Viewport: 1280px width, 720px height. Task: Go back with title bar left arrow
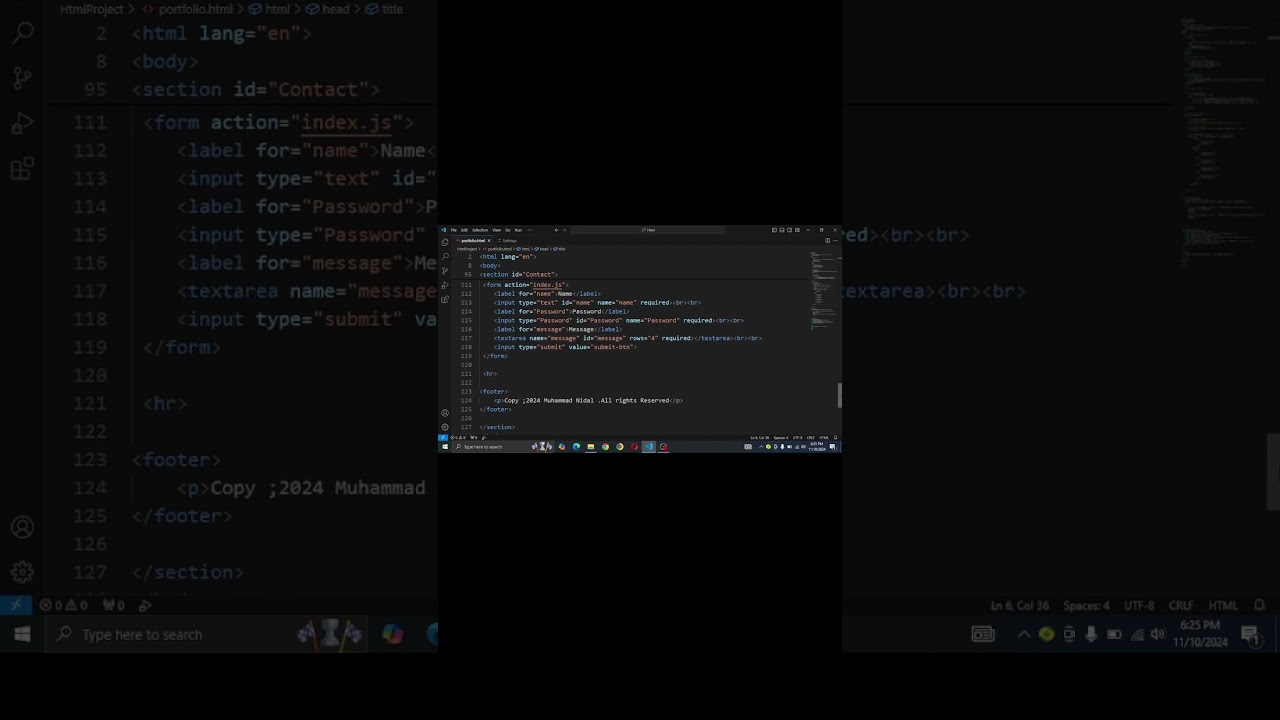[556, 230]
